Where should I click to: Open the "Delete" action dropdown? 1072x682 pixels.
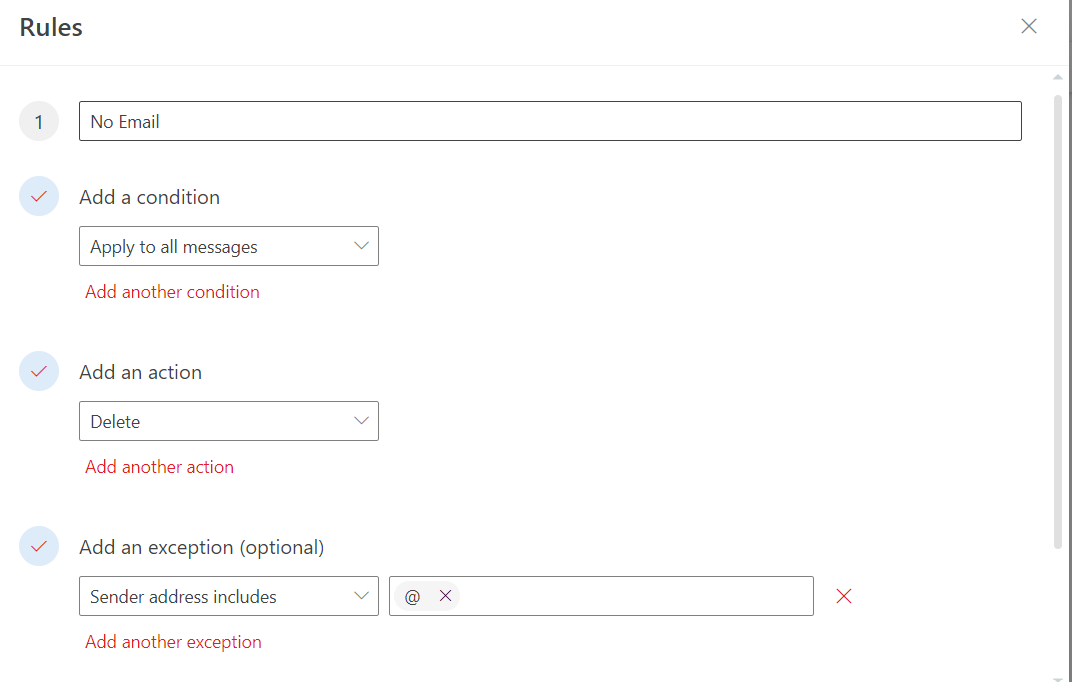229,421
